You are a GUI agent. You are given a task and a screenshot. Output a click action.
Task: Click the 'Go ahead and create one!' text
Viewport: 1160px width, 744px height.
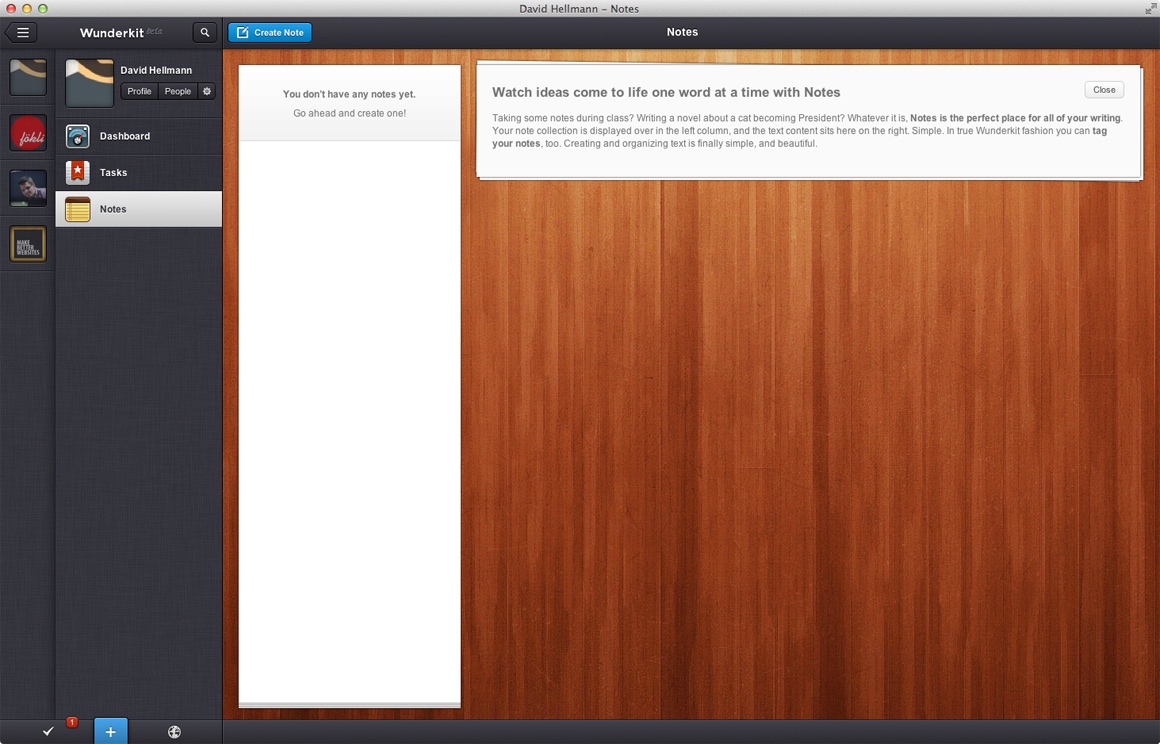(349, 113)
